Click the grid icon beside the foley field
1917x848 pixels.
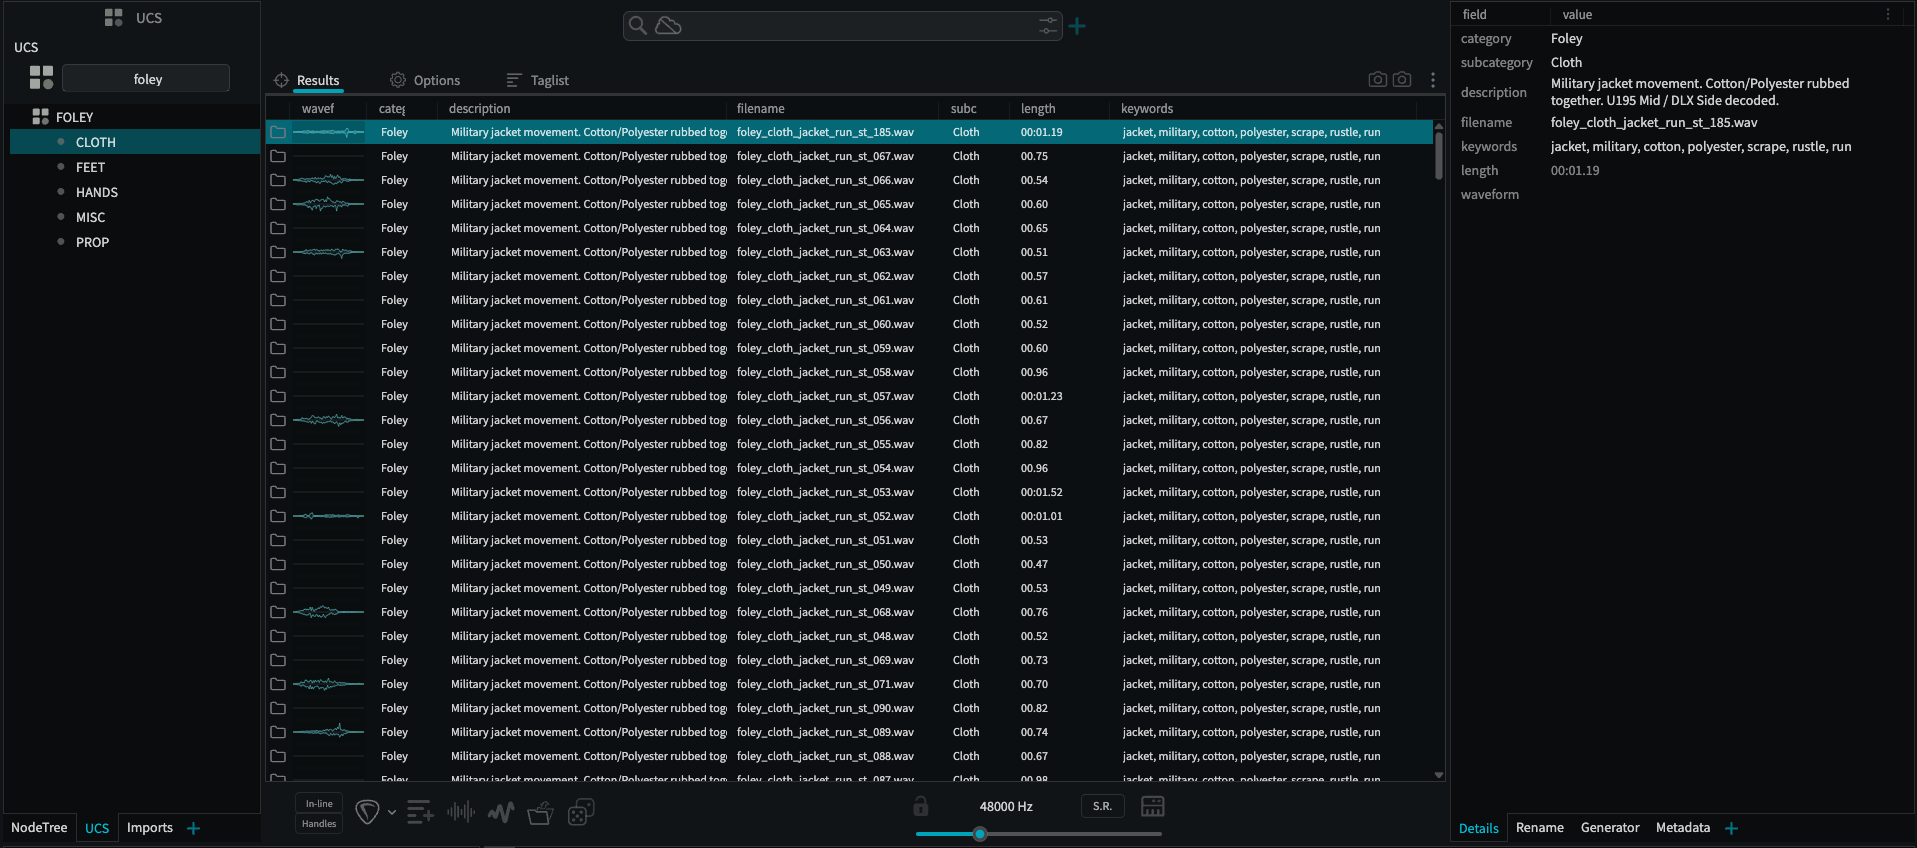[x=41, y=78]
